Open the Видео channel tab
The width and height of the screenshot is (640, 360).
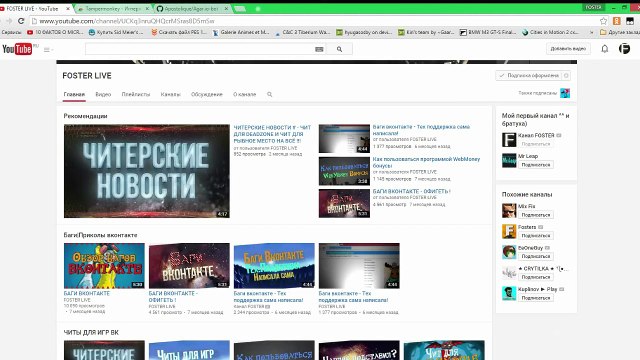click(x=103, y=94)
